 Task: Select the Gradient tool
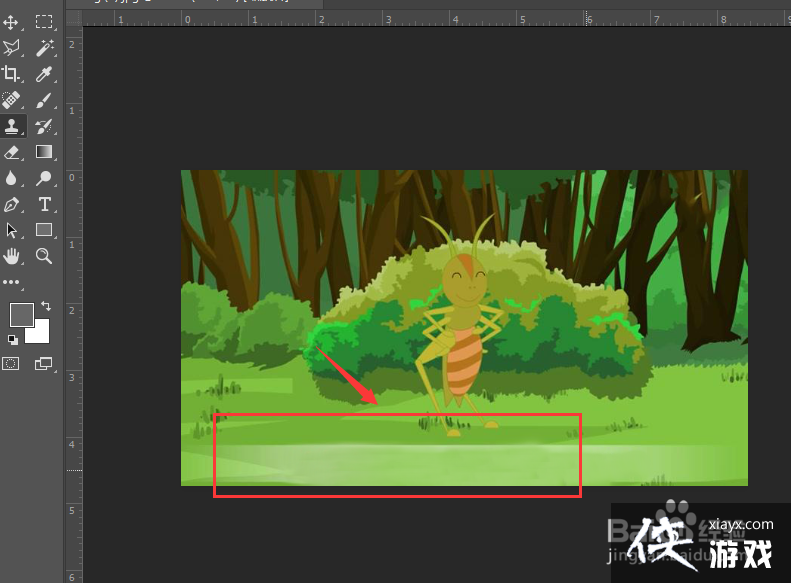44,152
